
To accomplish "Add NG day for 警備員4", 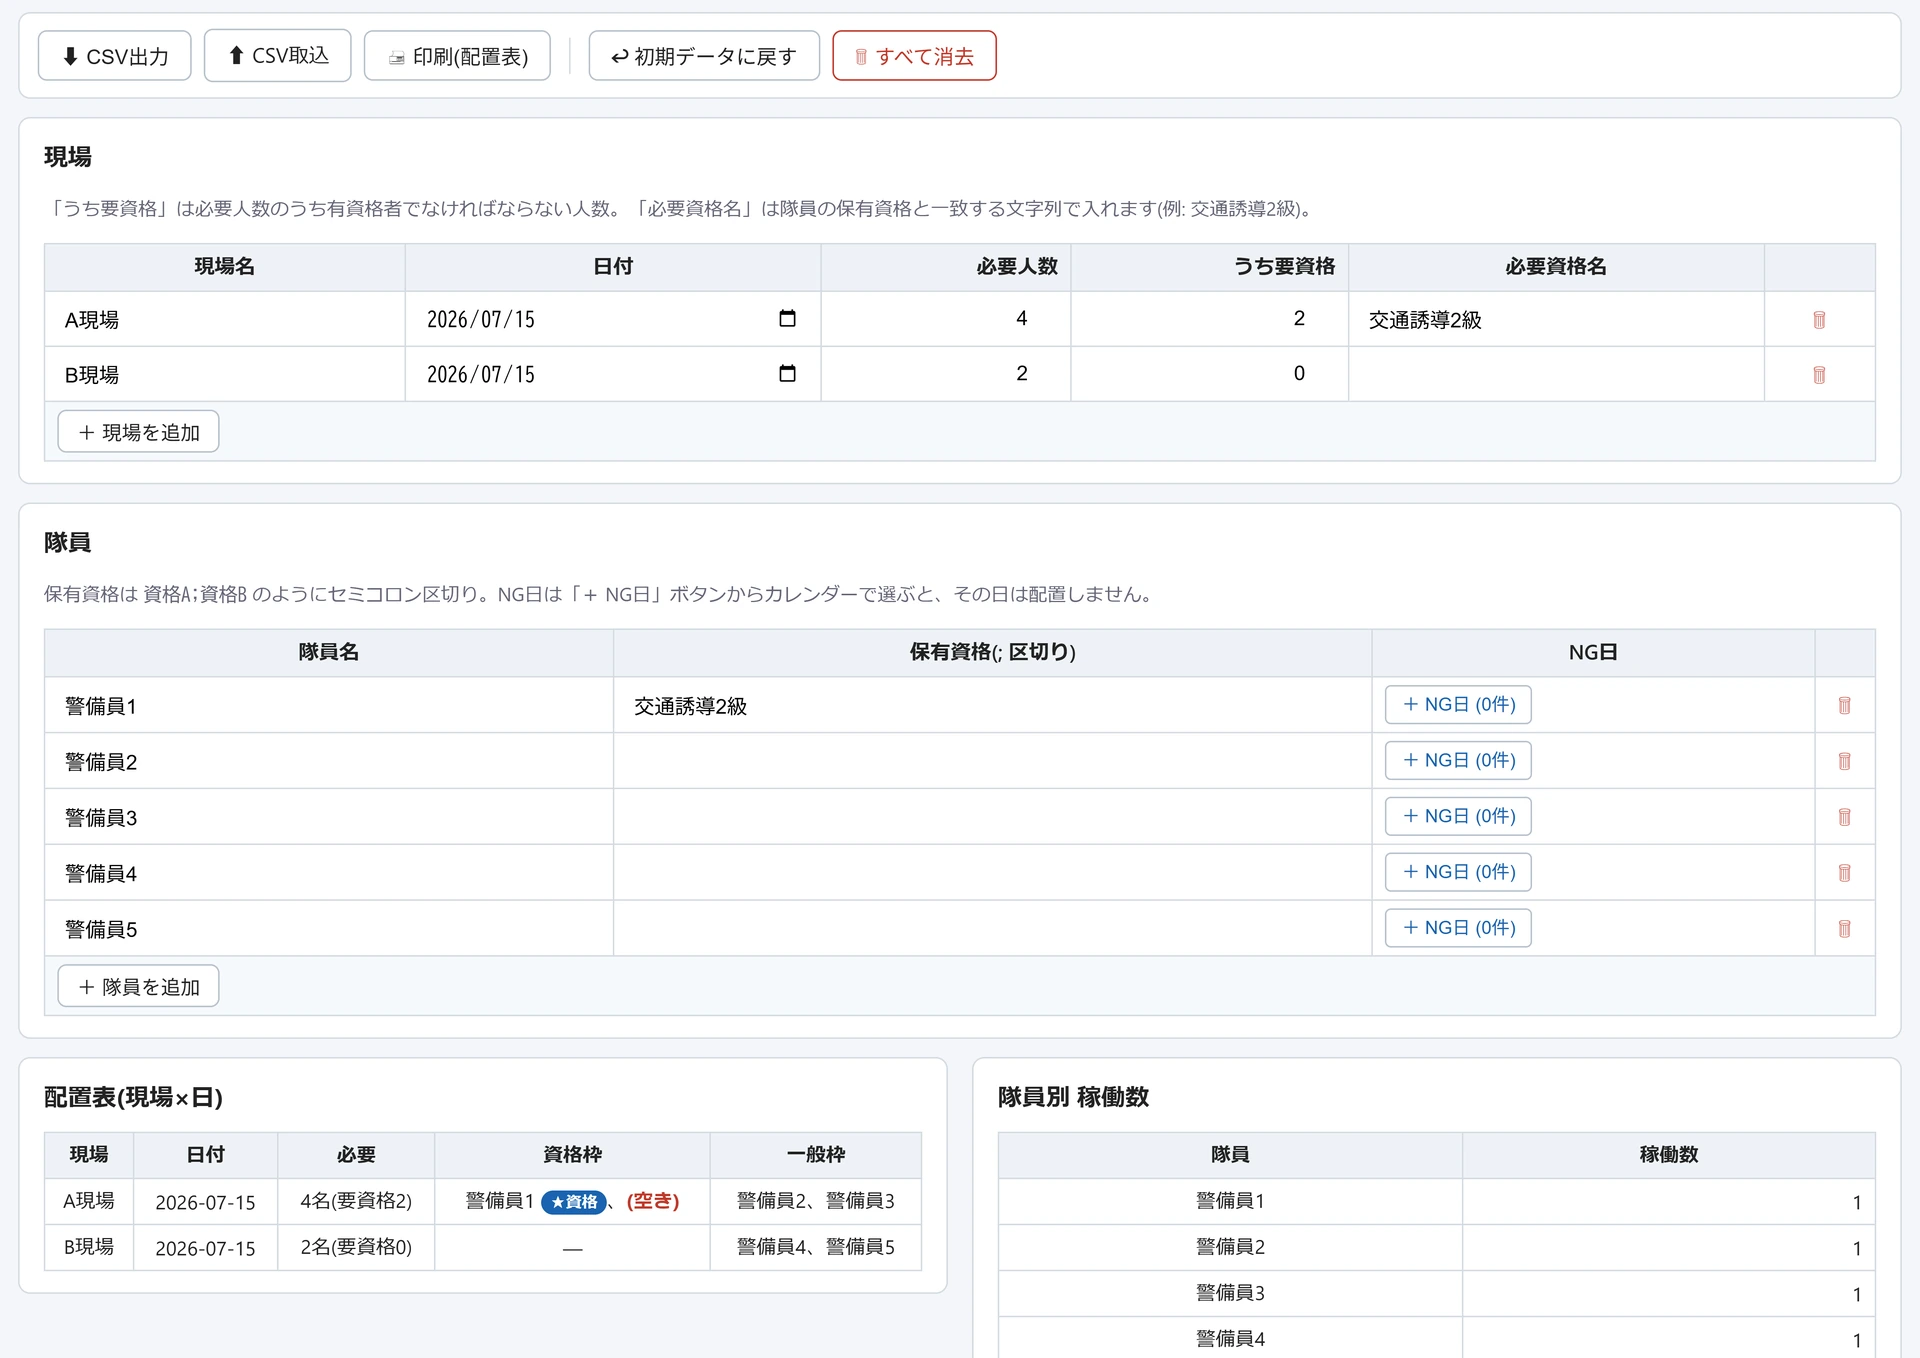I will click(1458, 872).
